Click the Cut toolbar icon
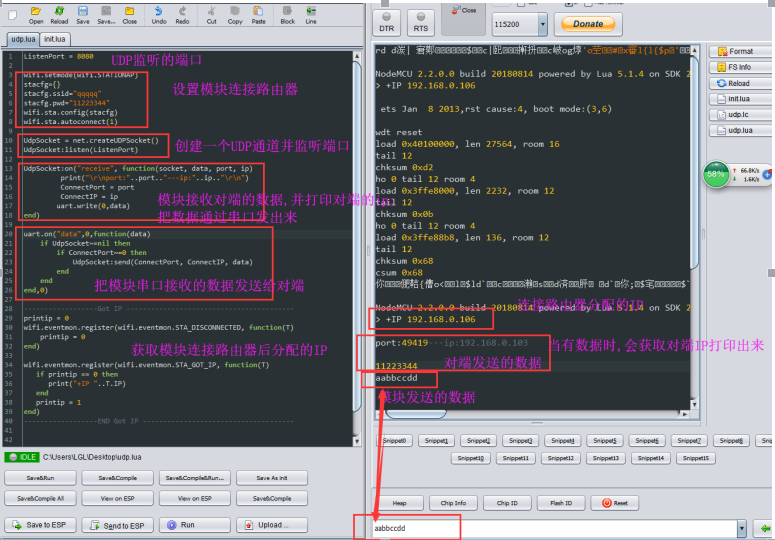The width and height of the screenshot is (775, 540). (212, 15)
